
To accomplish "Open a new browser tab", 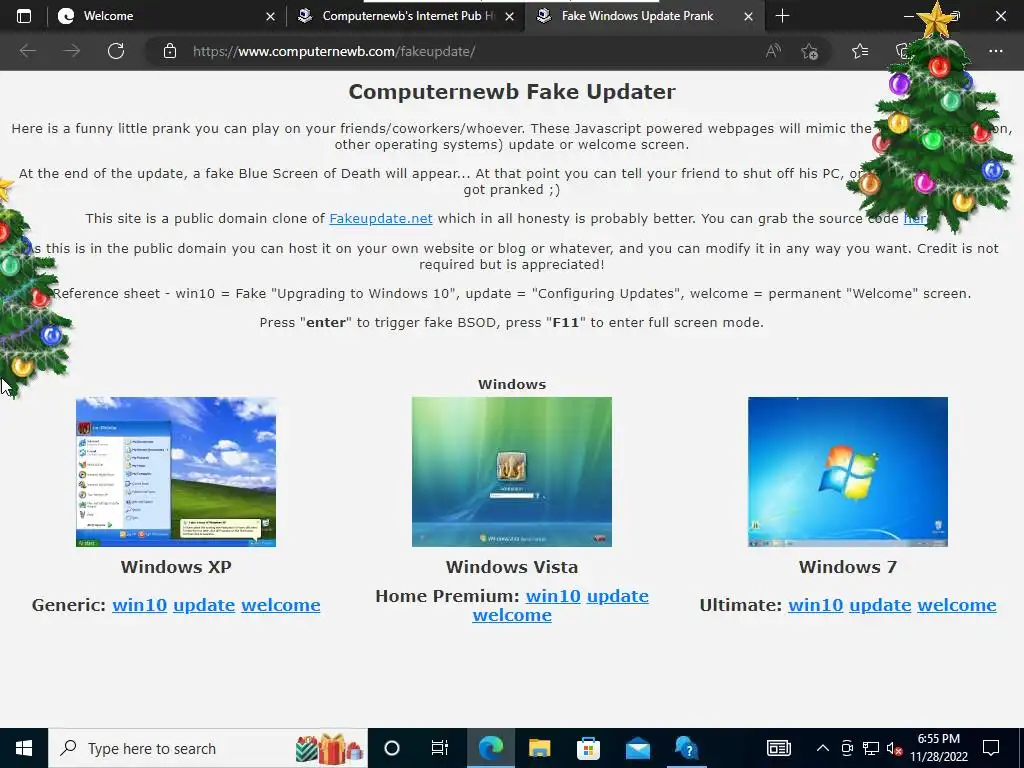I will click(x=782, y=16).
